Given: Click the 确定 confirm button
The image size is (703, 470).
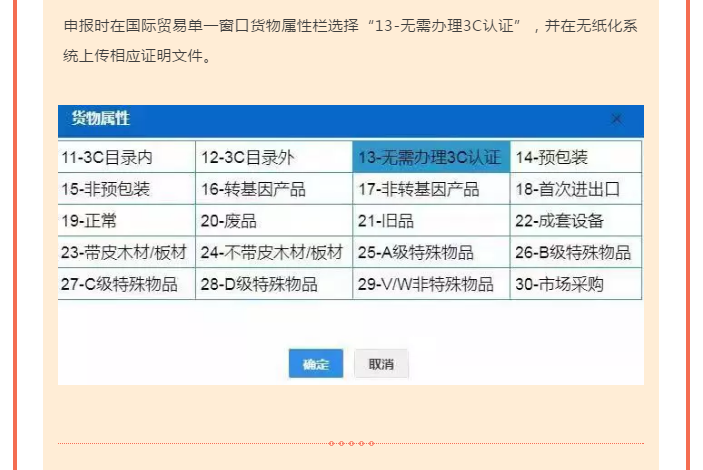Looking at the screenshot, I should point(316,364).
